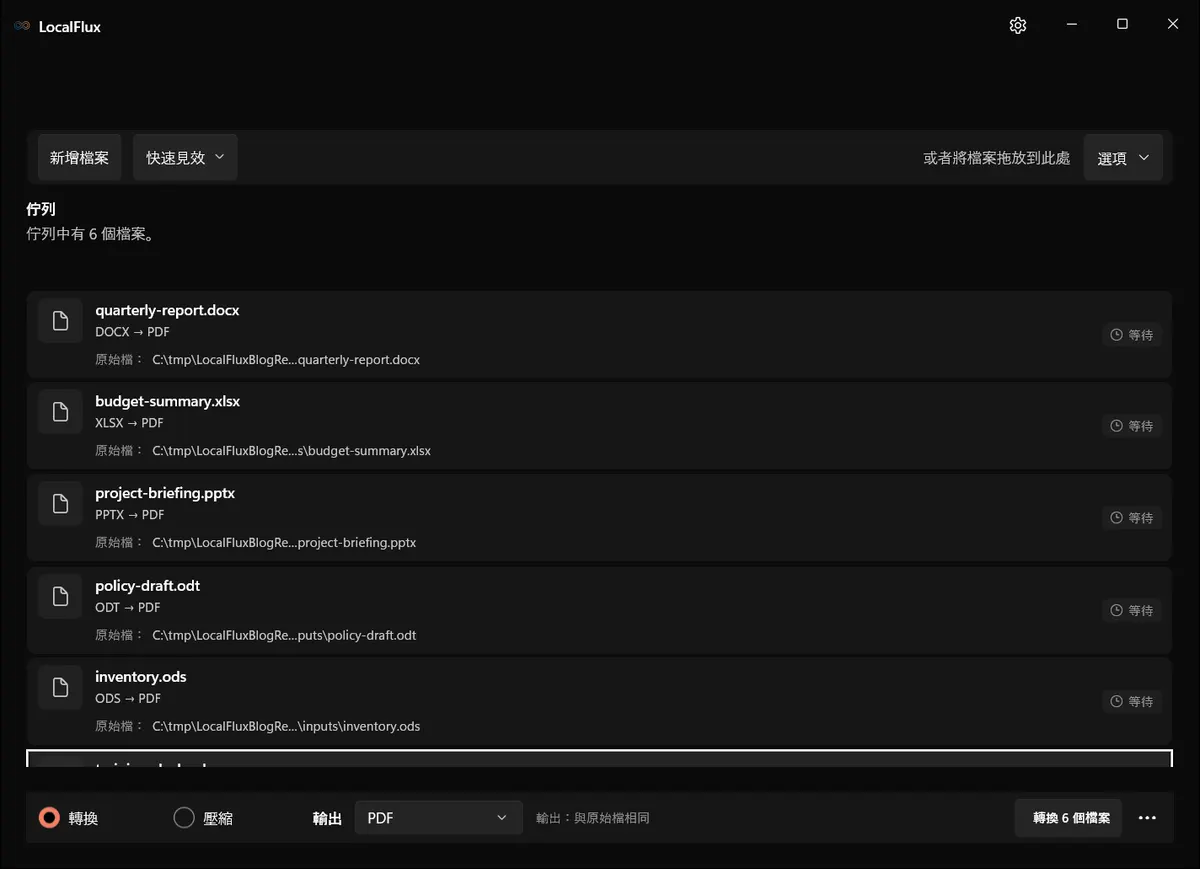This screenshot has width=1200, height=869.
Task: Click file icon of project-briefing.pptx
Action: coord(60,503)
